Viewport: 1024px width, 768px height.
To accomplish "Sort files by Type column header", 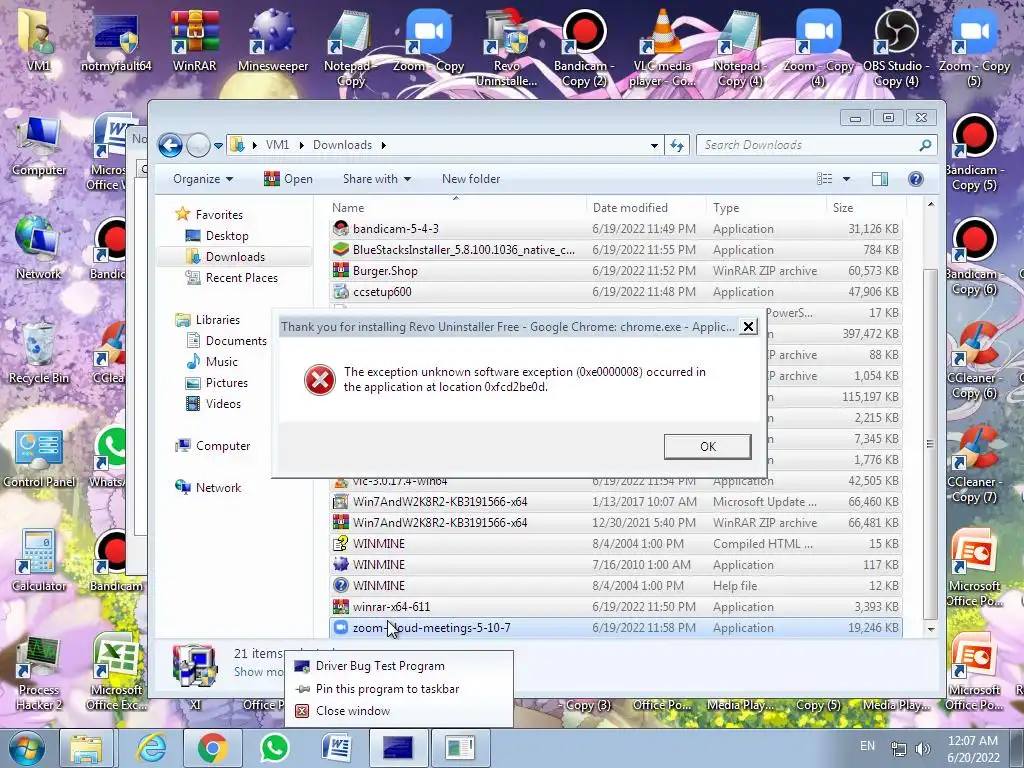I will [x=766, y=208].
